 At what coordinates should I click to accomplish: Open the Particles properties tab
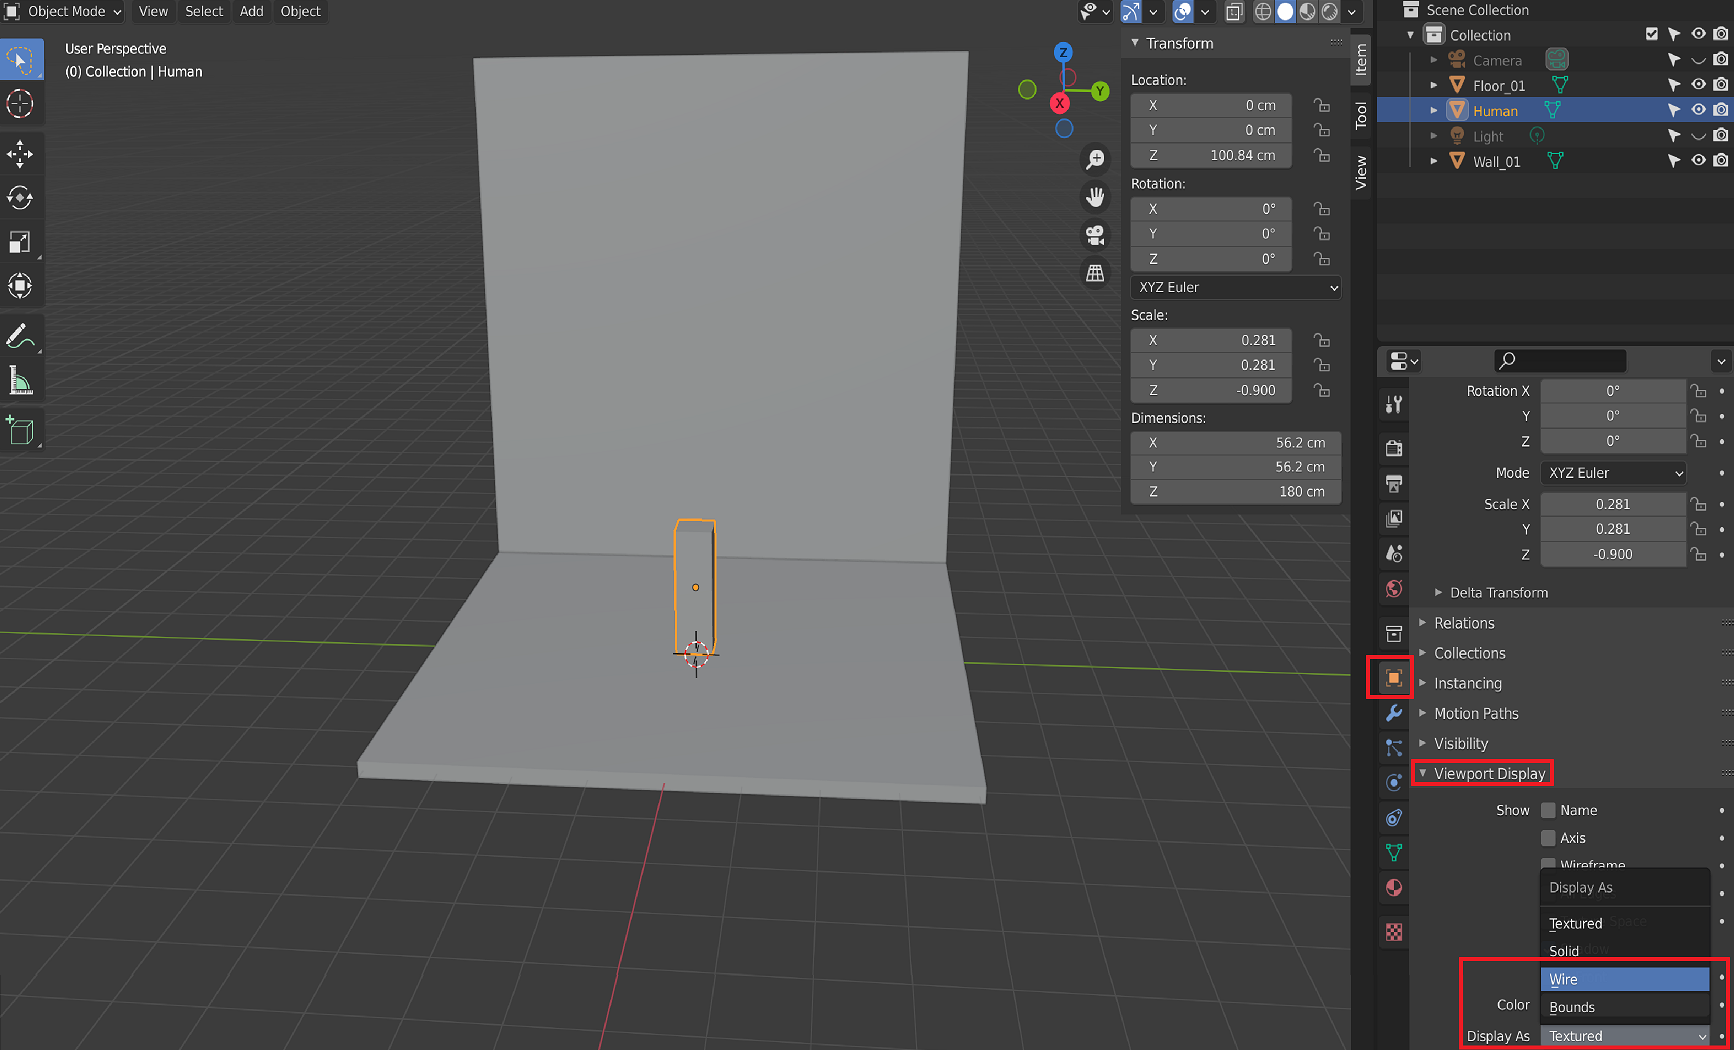click(1394, 748)
